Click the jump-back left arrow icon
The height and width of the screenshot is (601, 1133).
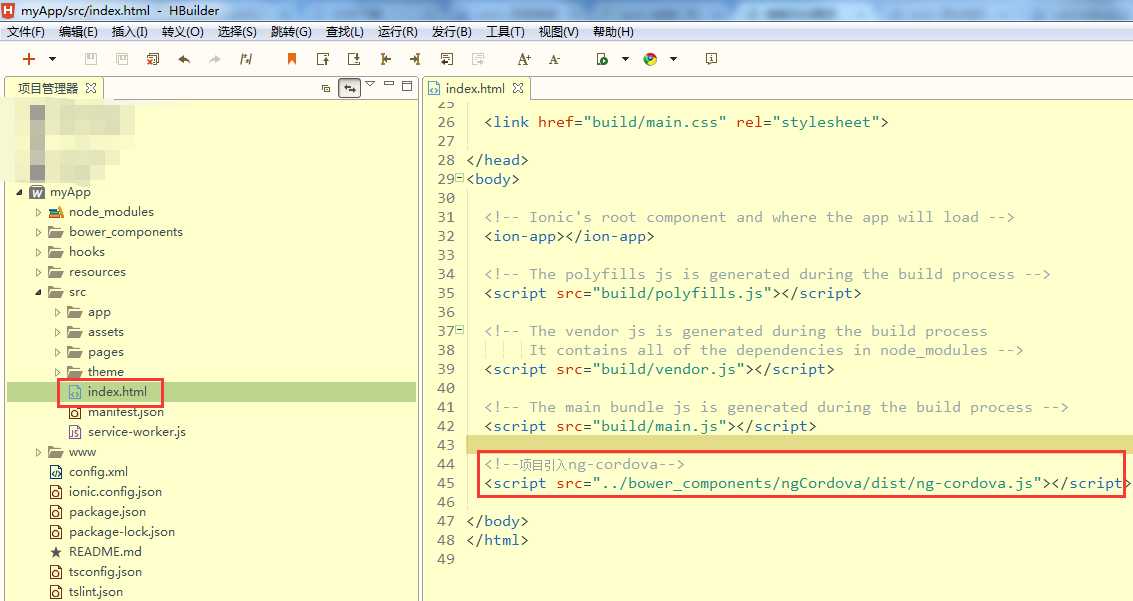tap(385, 59)
